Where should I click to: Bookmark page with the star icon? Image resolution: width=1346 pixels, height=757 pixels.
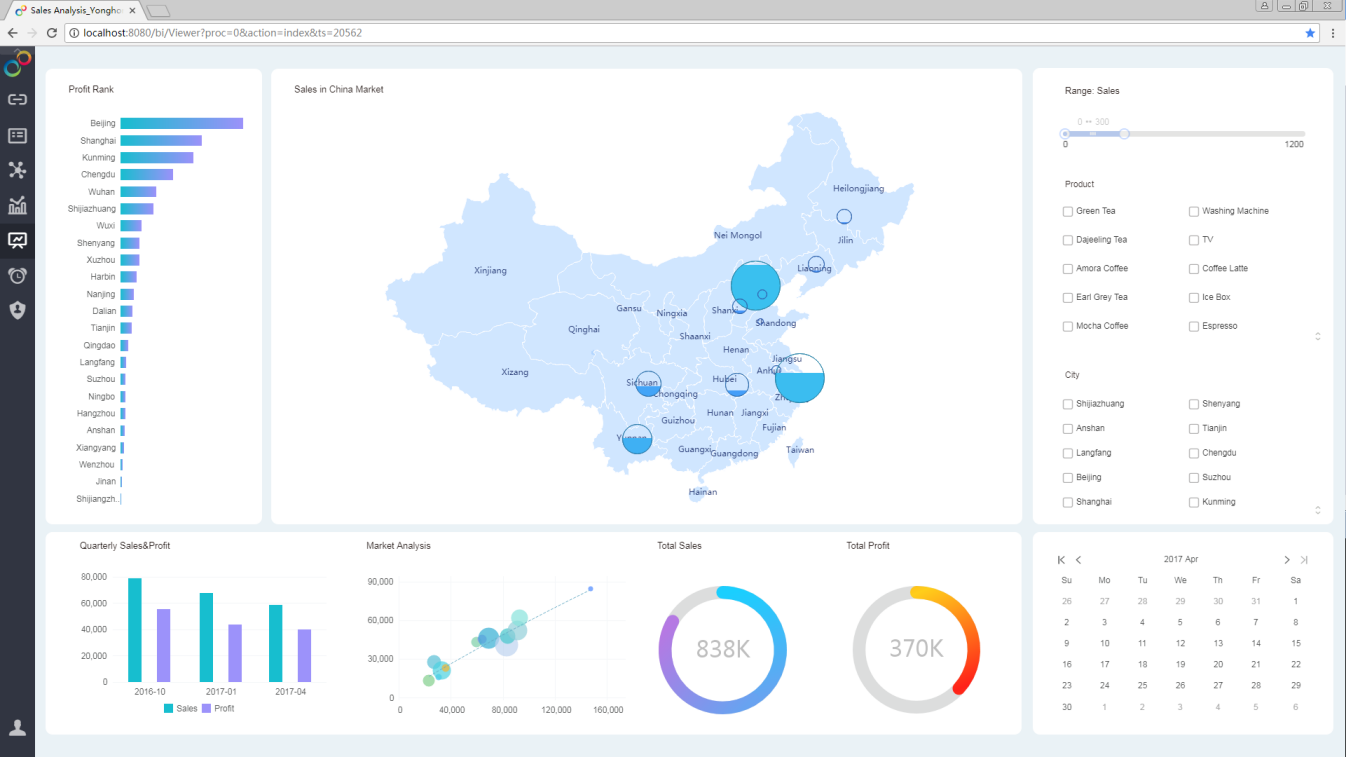pos(1310,33)
